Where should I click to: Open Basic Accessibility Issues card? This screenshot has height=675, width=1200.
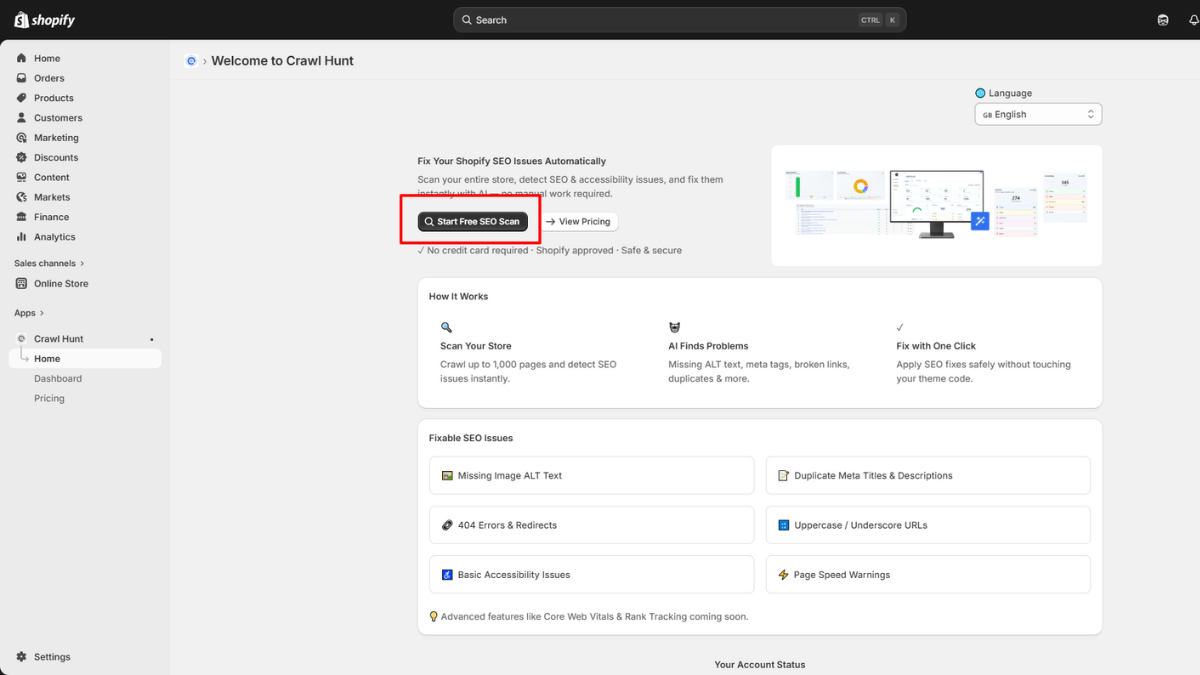point(591,575)
